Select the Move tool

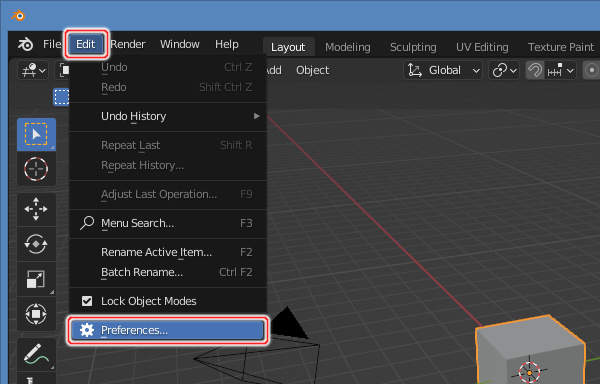(x=36, y=209)
